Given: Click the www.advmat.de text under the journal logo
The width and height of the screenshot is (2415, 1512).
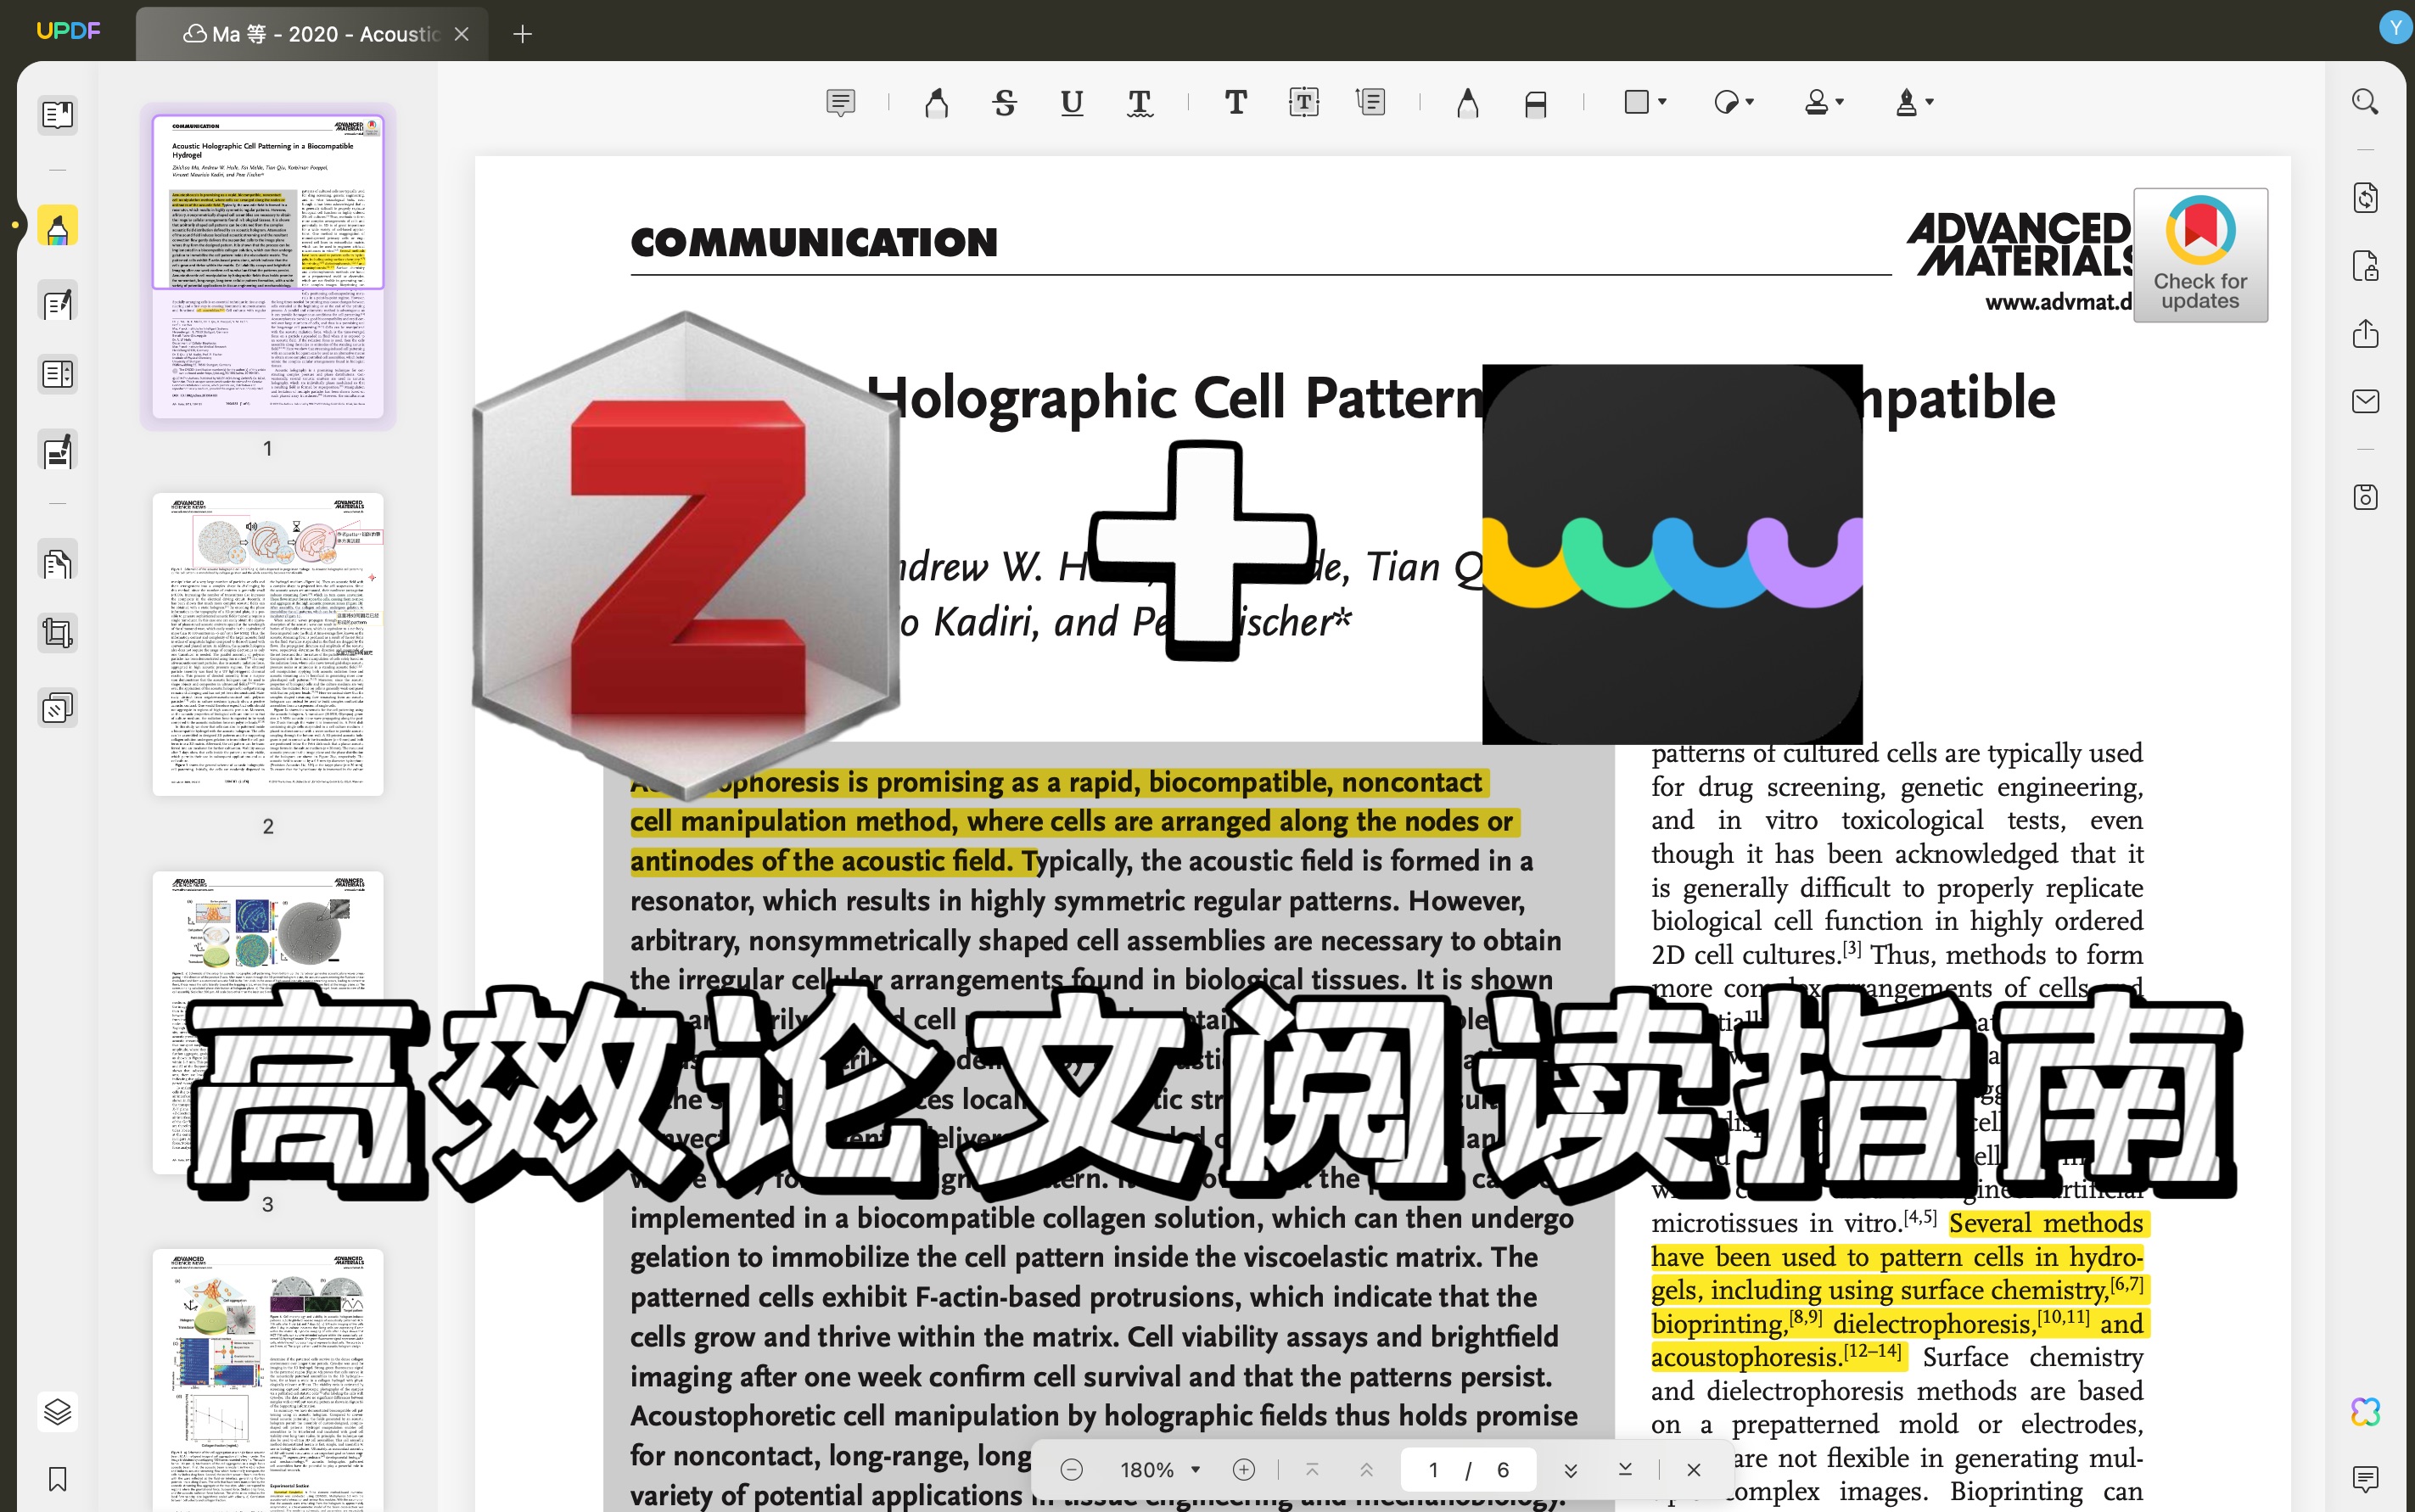Looking at the screenshot, I should click(2058, 301).
